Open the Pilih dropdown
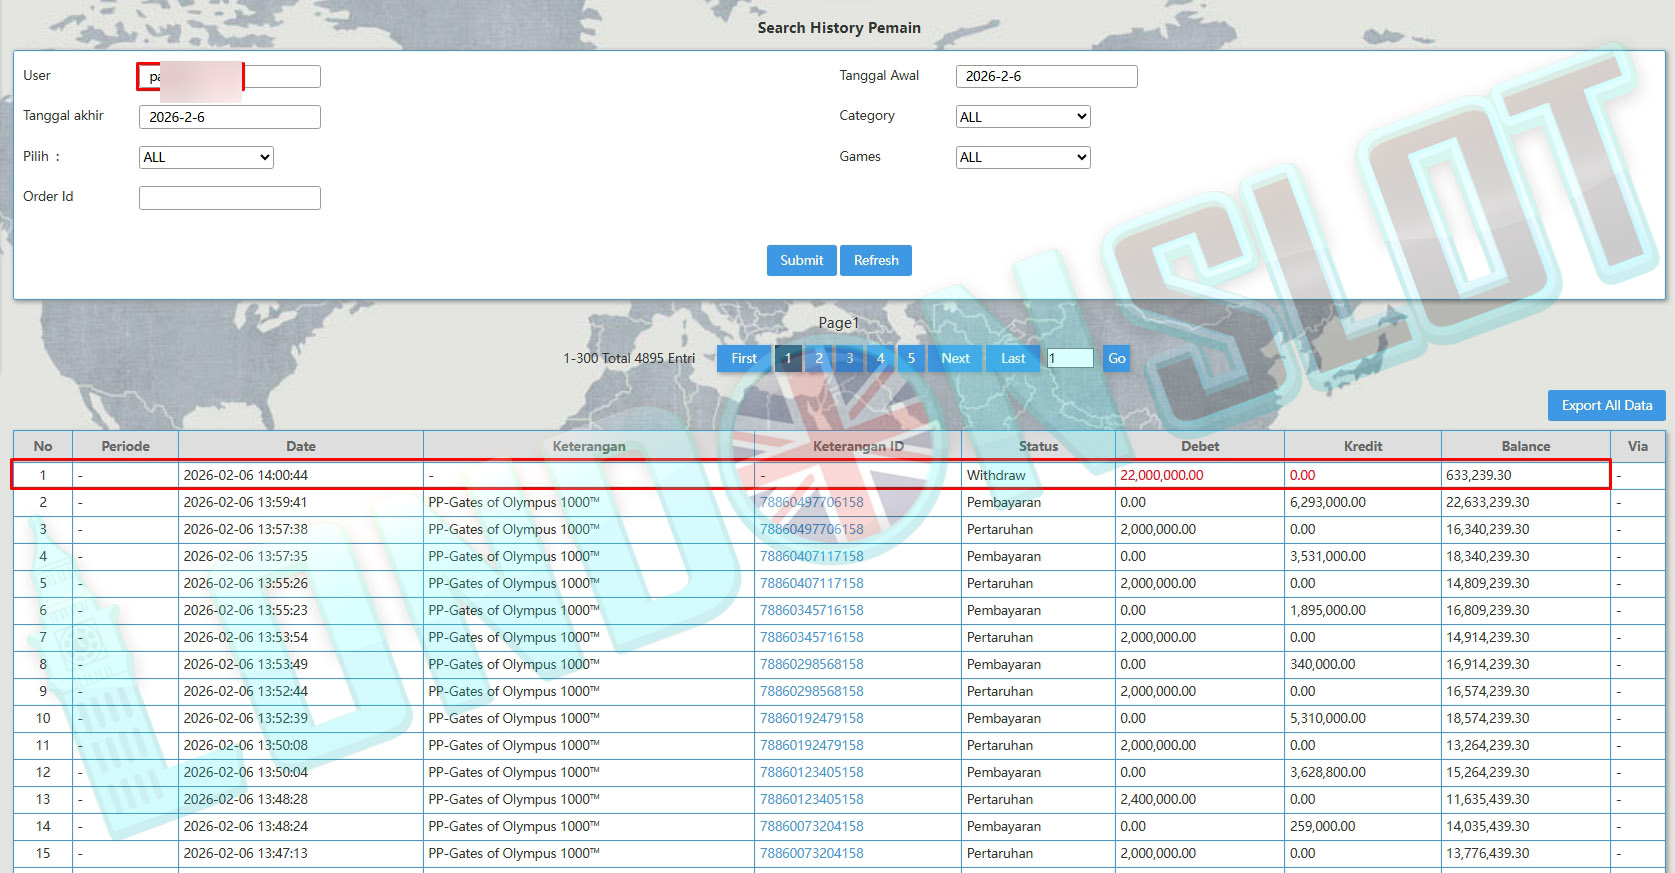Screen dimensions: 1675x873 click(x=206, y=157)
